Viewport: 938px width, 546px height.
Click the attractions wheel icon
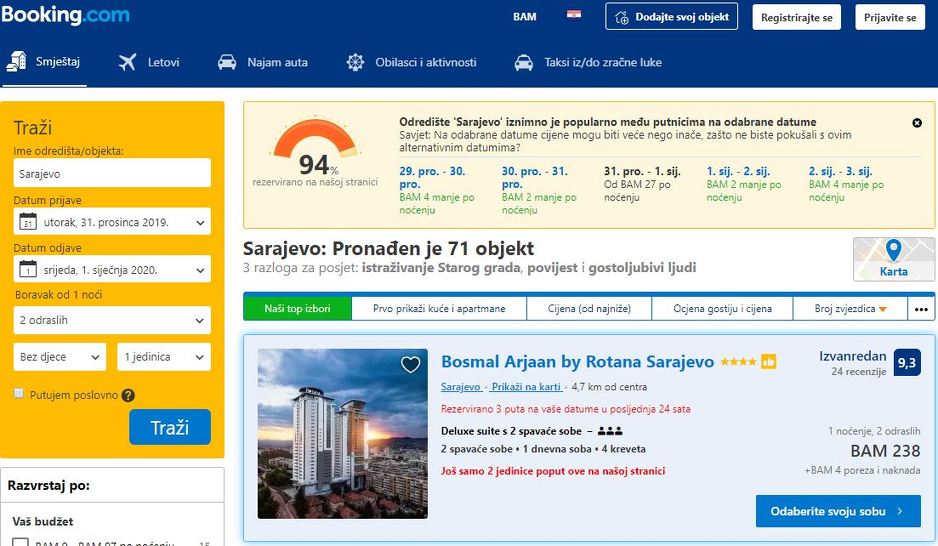(355, 62)
